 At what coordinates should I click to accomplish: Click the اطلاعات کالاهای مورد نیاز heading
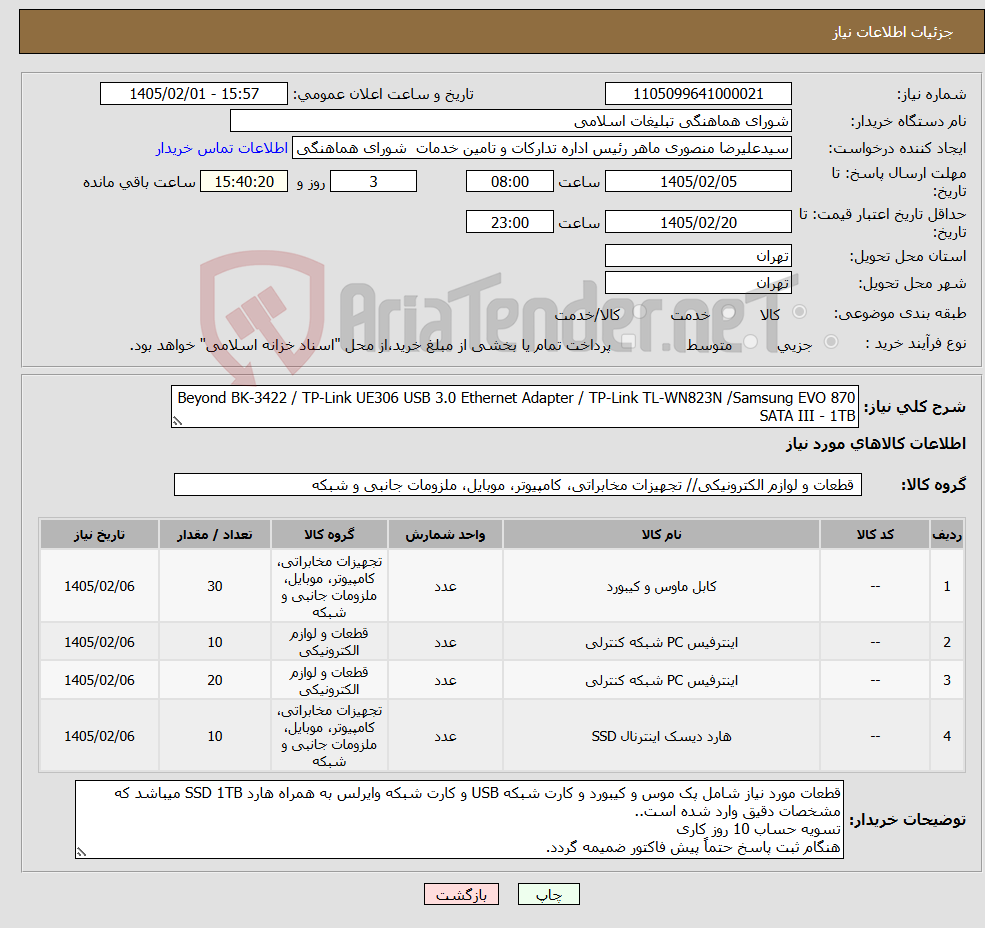[x=876, y=444]
